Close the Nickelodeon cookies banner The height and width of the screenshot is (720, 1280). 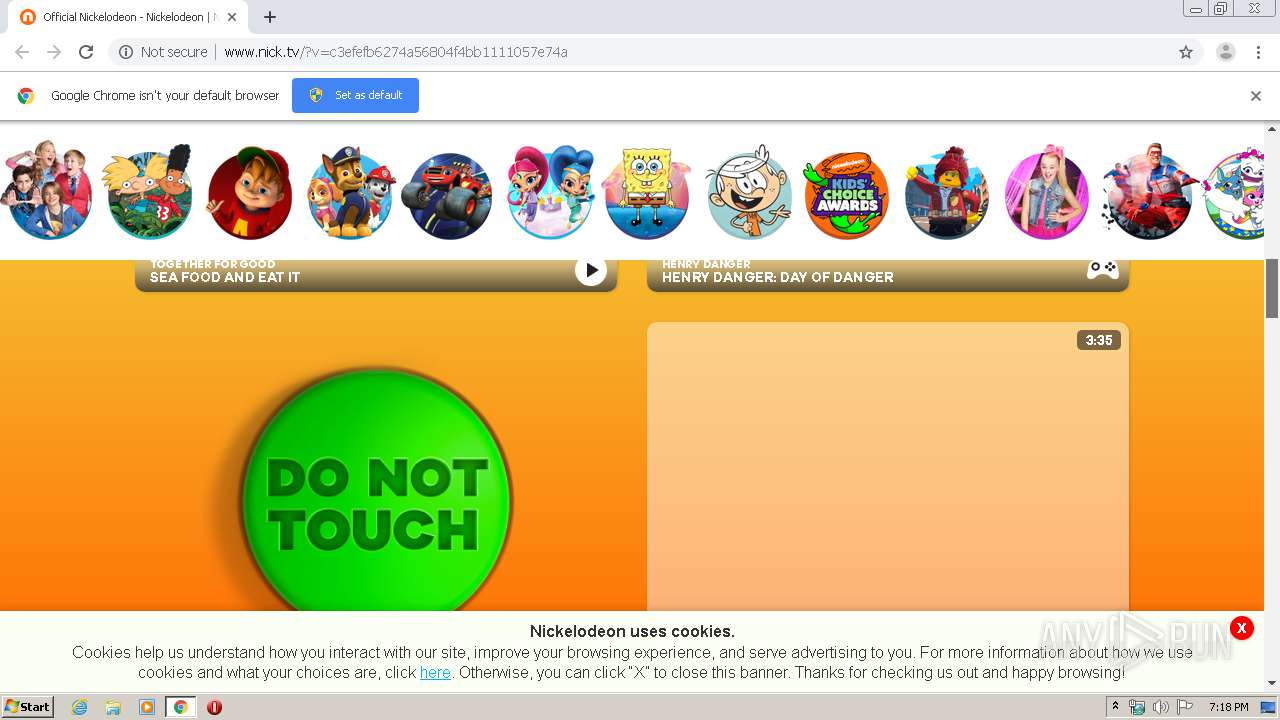[1241, 628]
